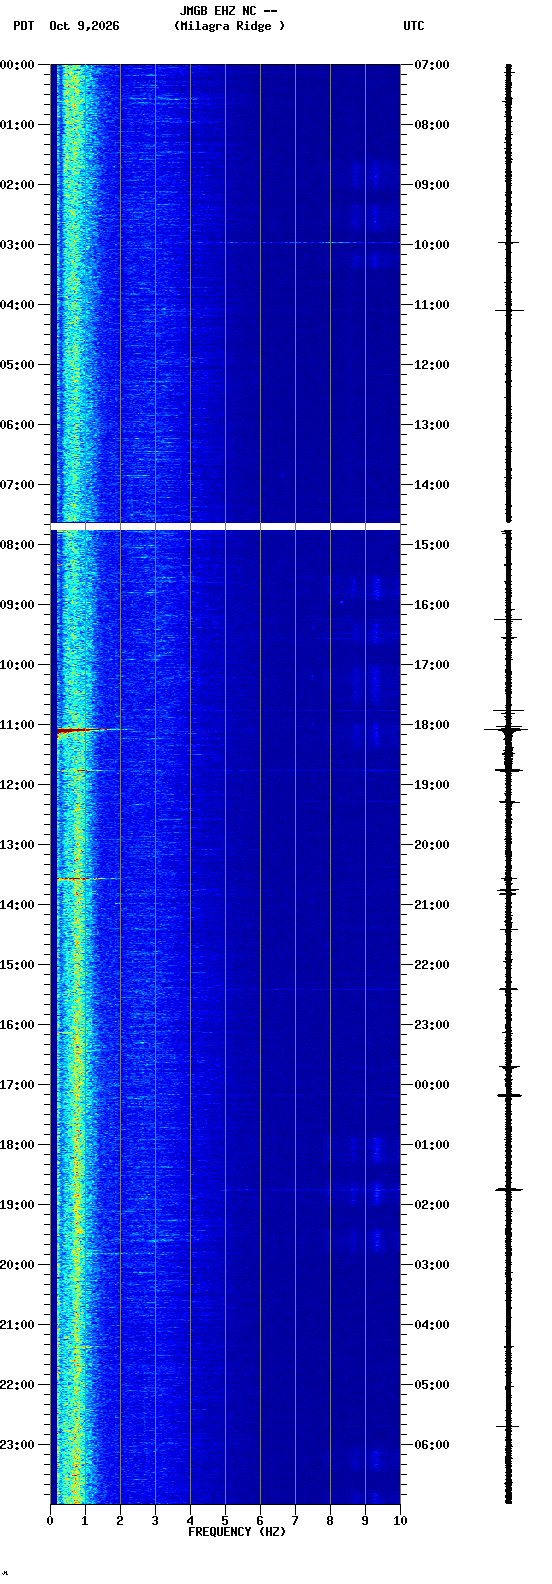Click the frequency axis tick label '10'

coord(400,1521)
